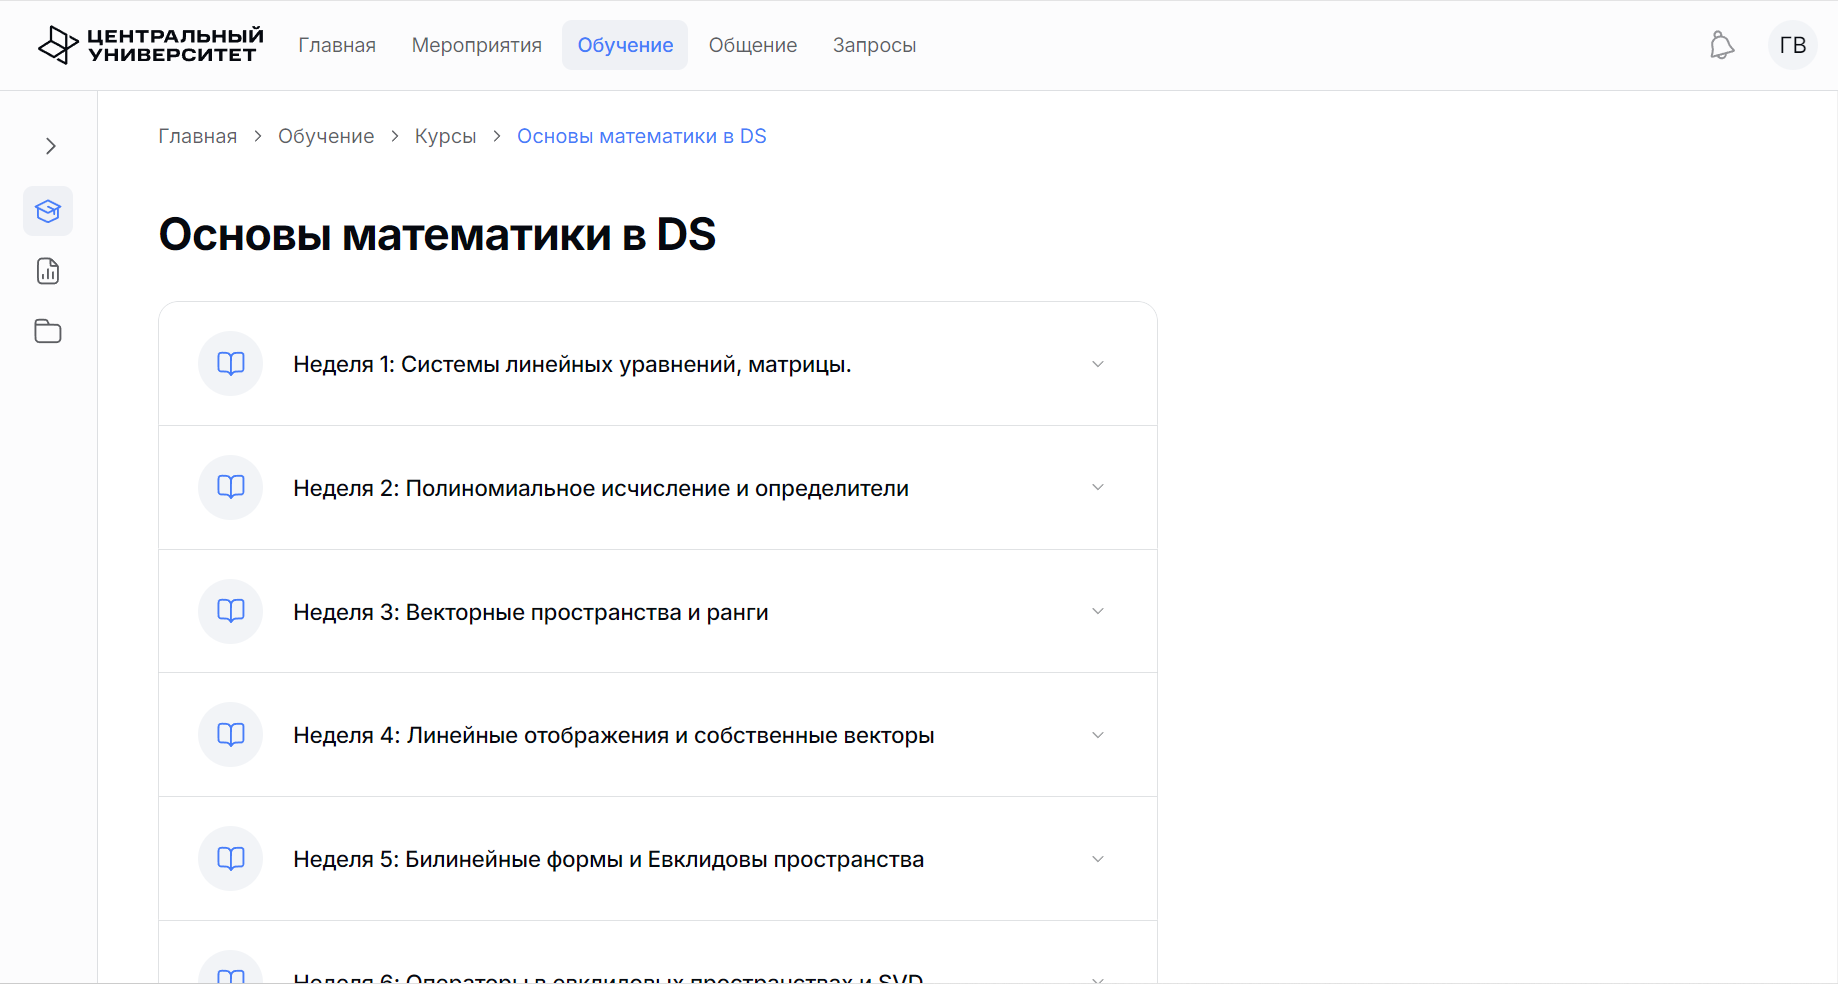The height and width of the screenshot is (984, 1838).
Task: Click the Центральный Университет logo
Action: [149, 44]
